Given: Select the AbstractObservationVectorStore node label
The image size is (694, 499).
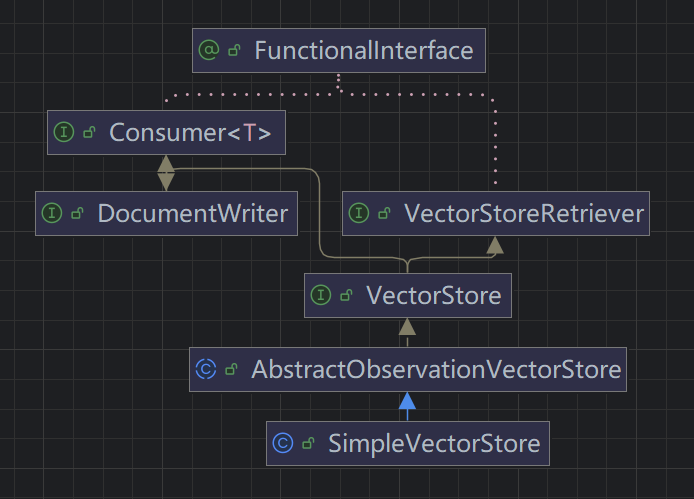Looking at the screenshot, I should [x=436, y=370].
